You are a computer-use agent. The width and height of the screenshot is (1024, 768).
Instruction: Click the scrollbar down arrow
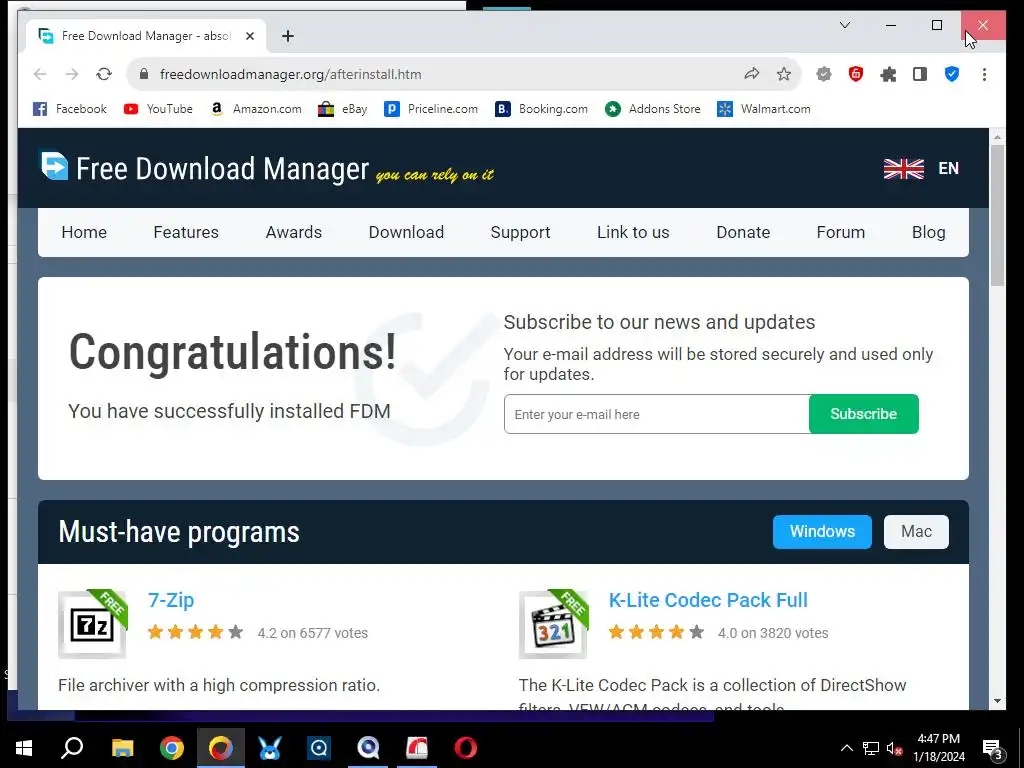pos(997,701)
